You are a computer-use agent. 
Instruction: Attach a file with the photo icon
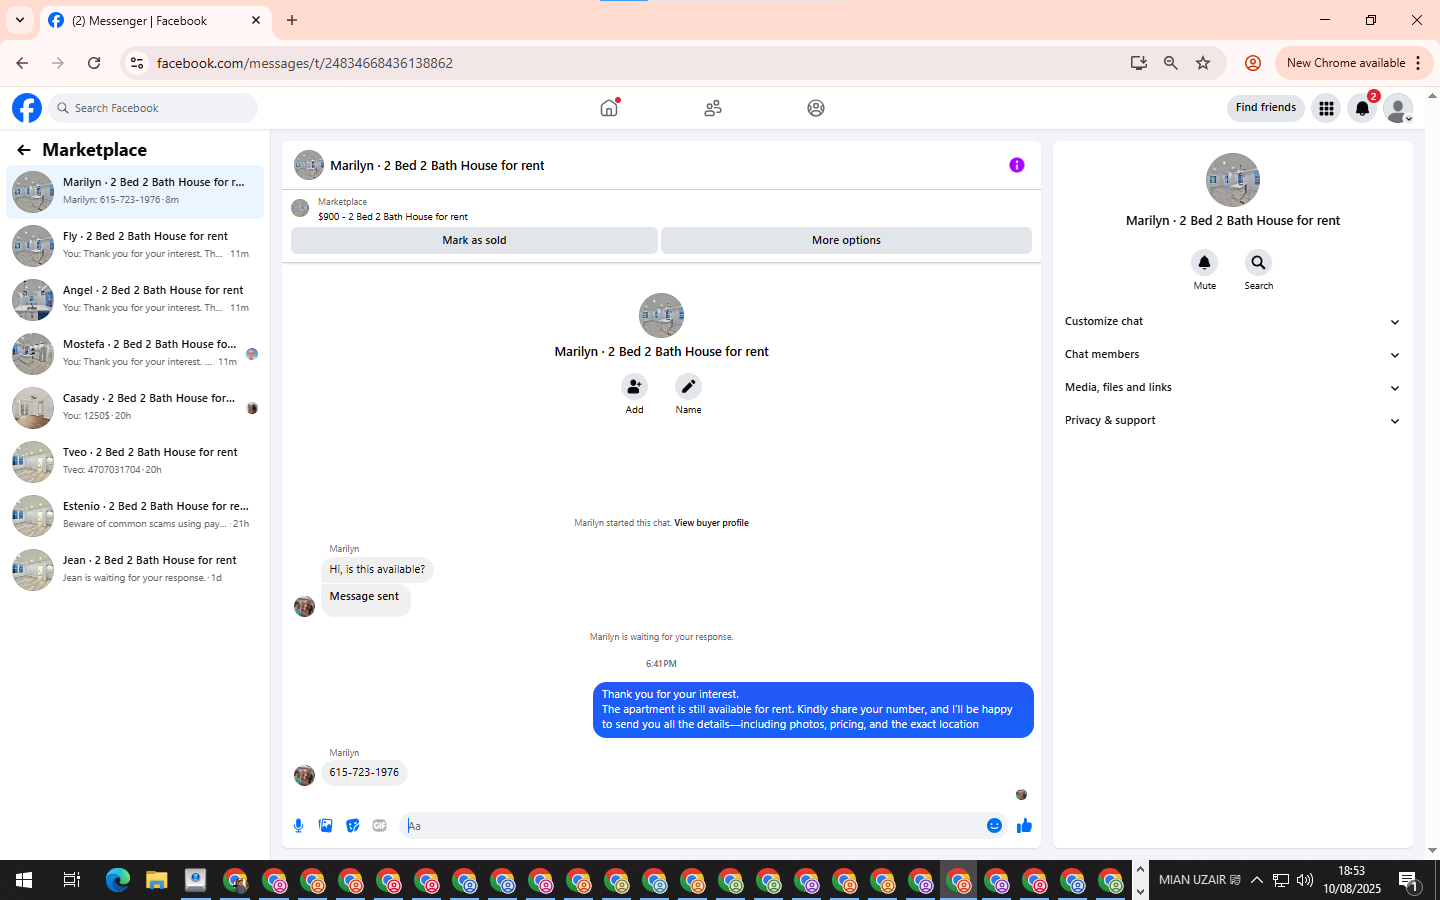tap(325, 825)
